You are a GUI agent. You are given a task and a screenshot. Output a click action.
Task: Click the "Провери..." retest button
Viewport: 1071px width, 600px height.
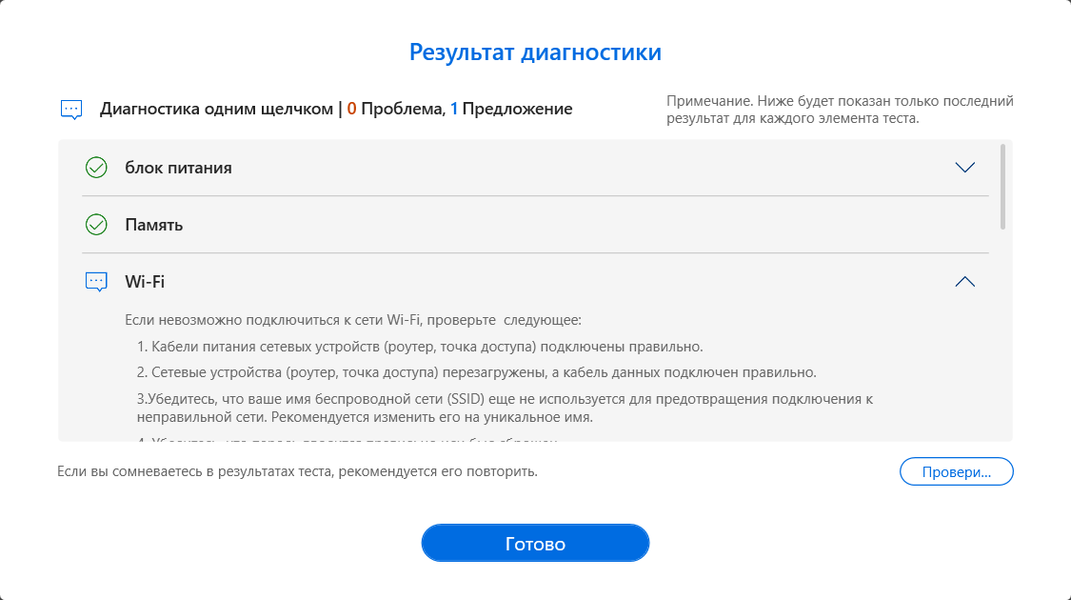click(x=956, y=471)
